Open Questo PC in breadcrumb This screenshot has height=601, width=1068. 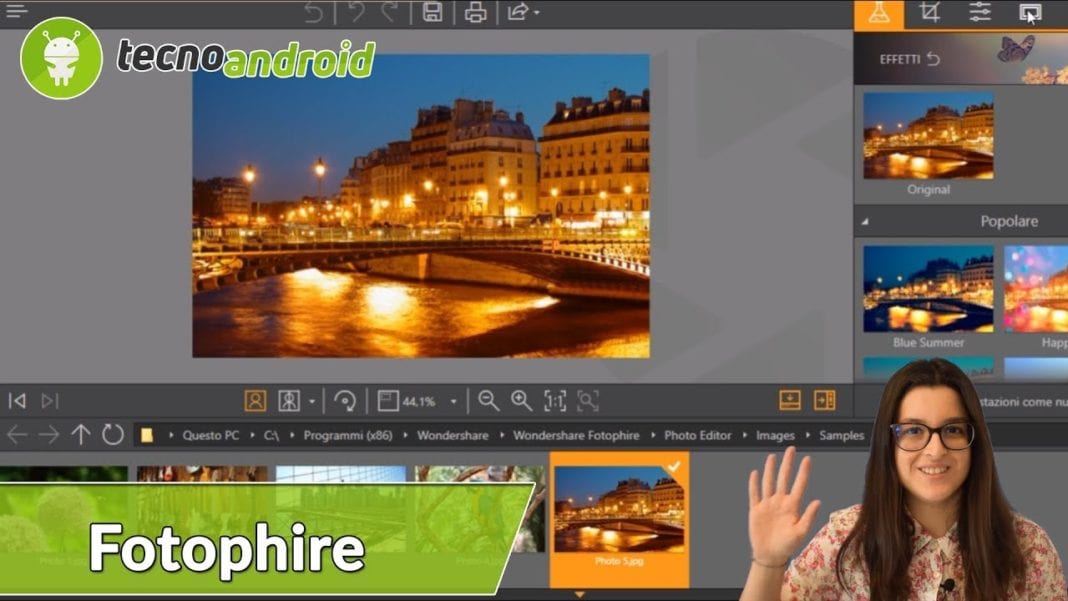pos(210,435)
